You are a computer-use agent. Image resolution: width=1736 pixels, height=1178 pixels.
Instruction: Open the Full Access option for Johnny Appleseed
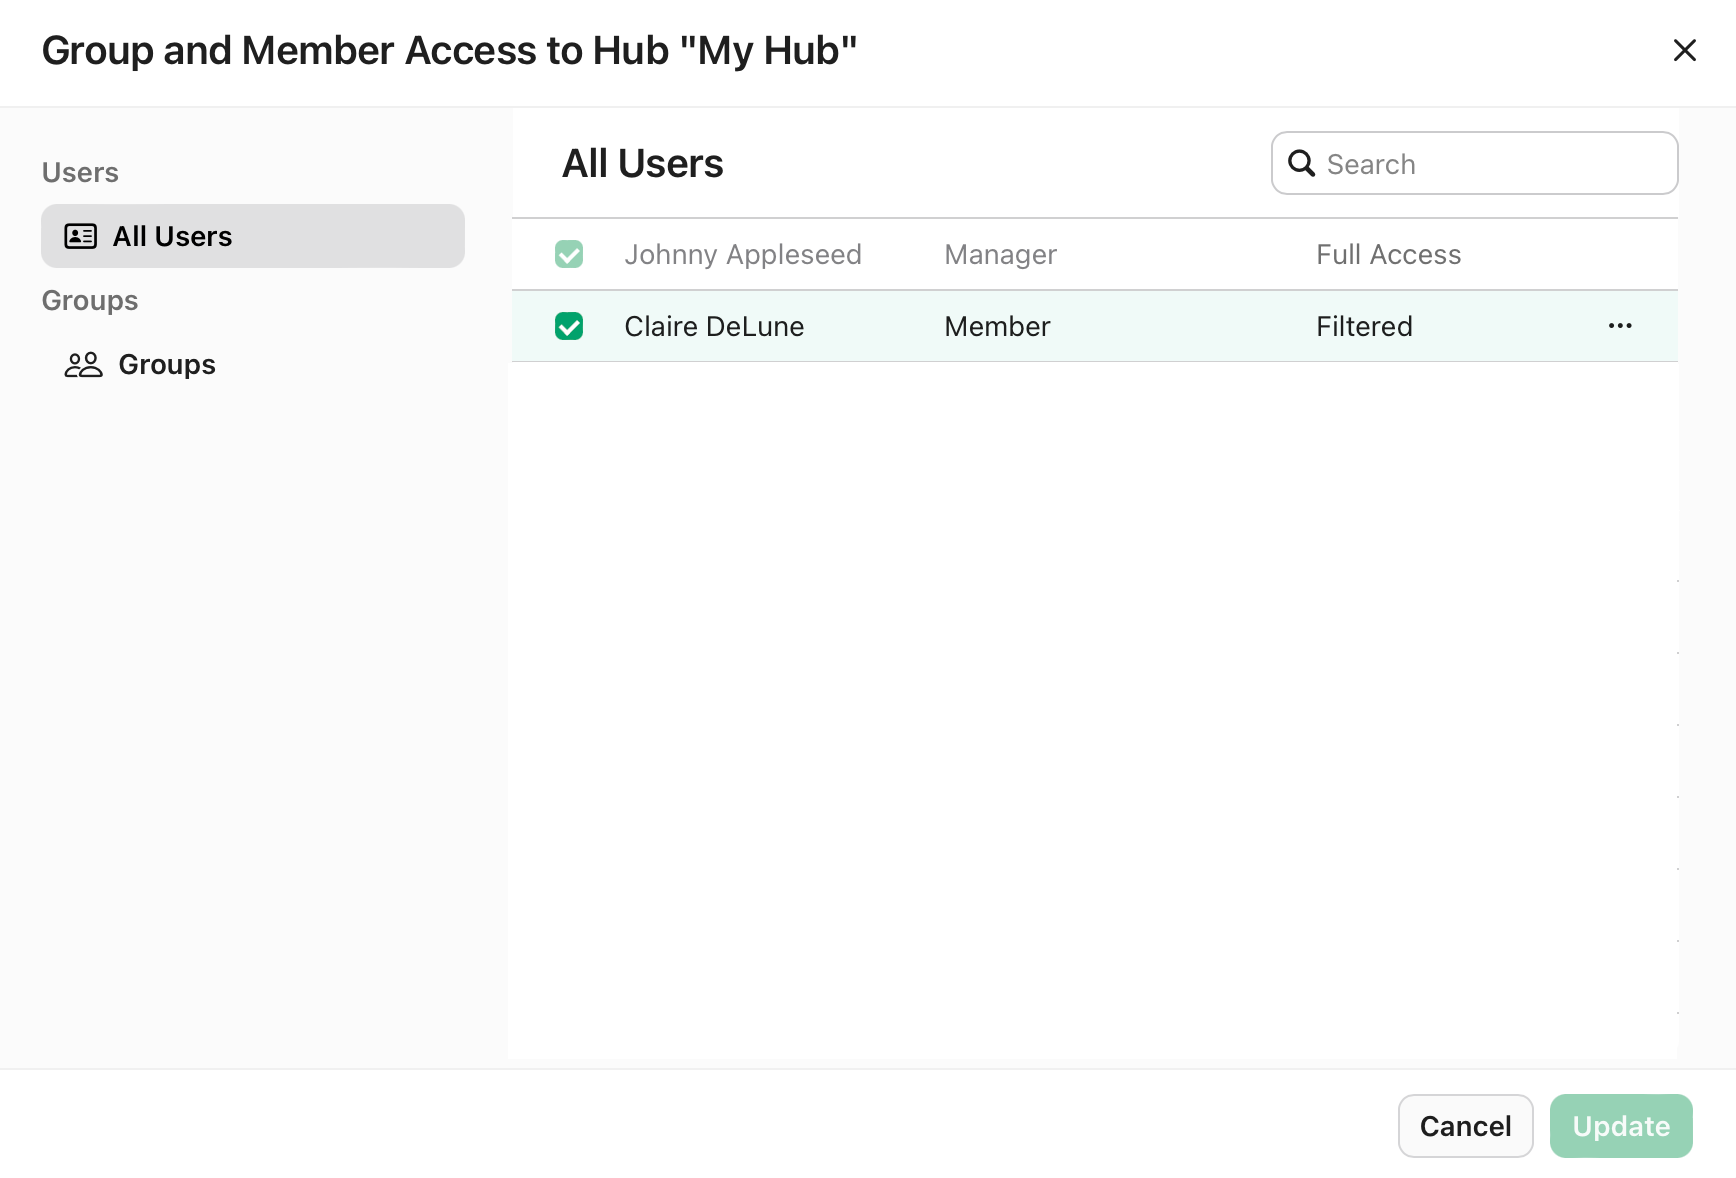(1388, 254)
